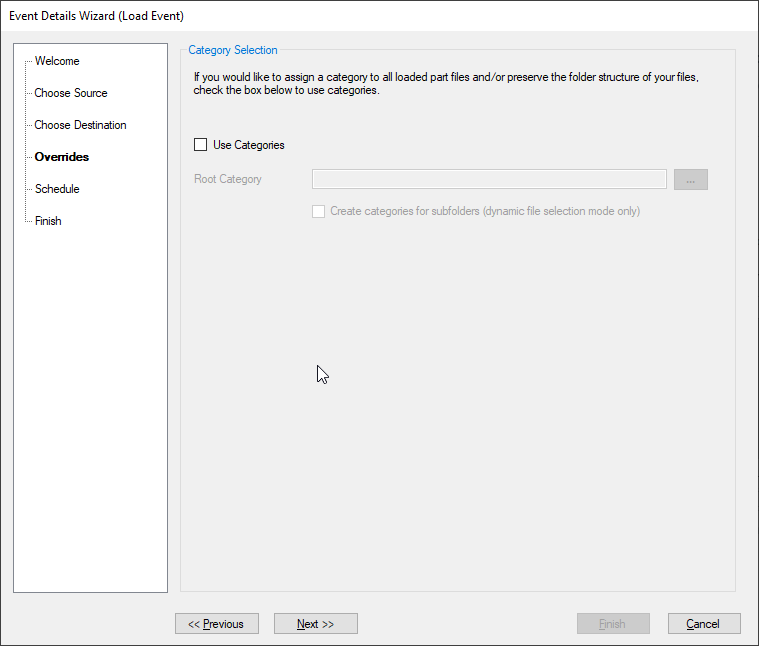Enable the Use Categories checkbox
The height and width of the screenshot is (646, 759).
[200, 145]
